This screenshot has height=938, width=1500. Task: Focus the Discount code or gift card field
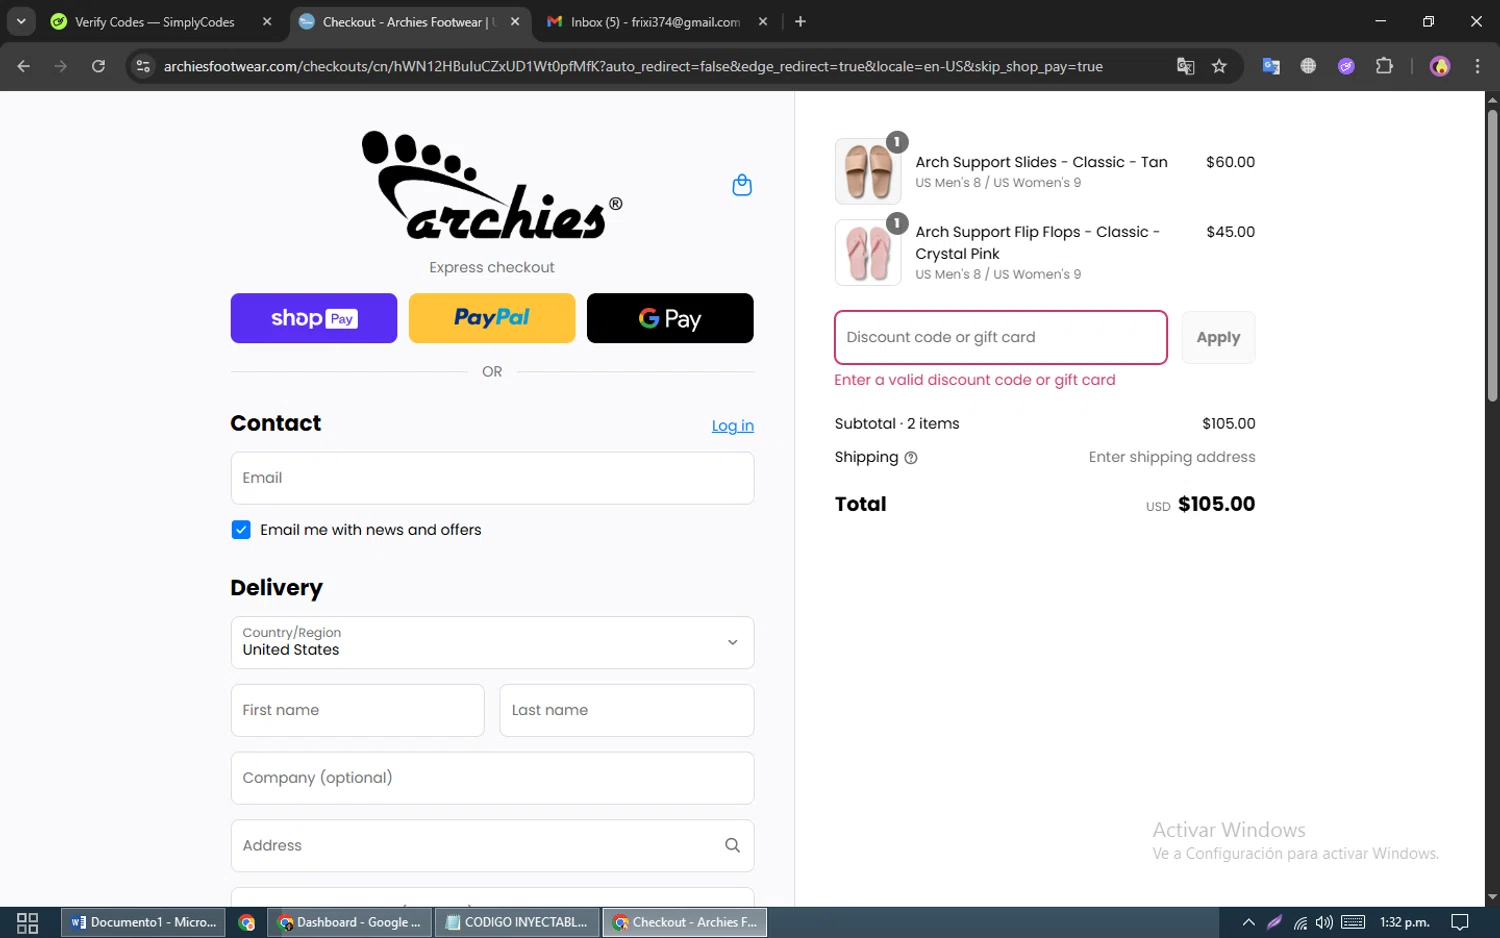click(1001, 337)
